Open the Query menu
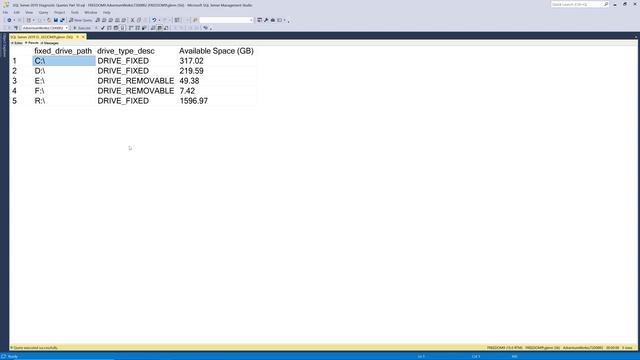The height and width of the screenshot is (360, 640). (43, 12)
